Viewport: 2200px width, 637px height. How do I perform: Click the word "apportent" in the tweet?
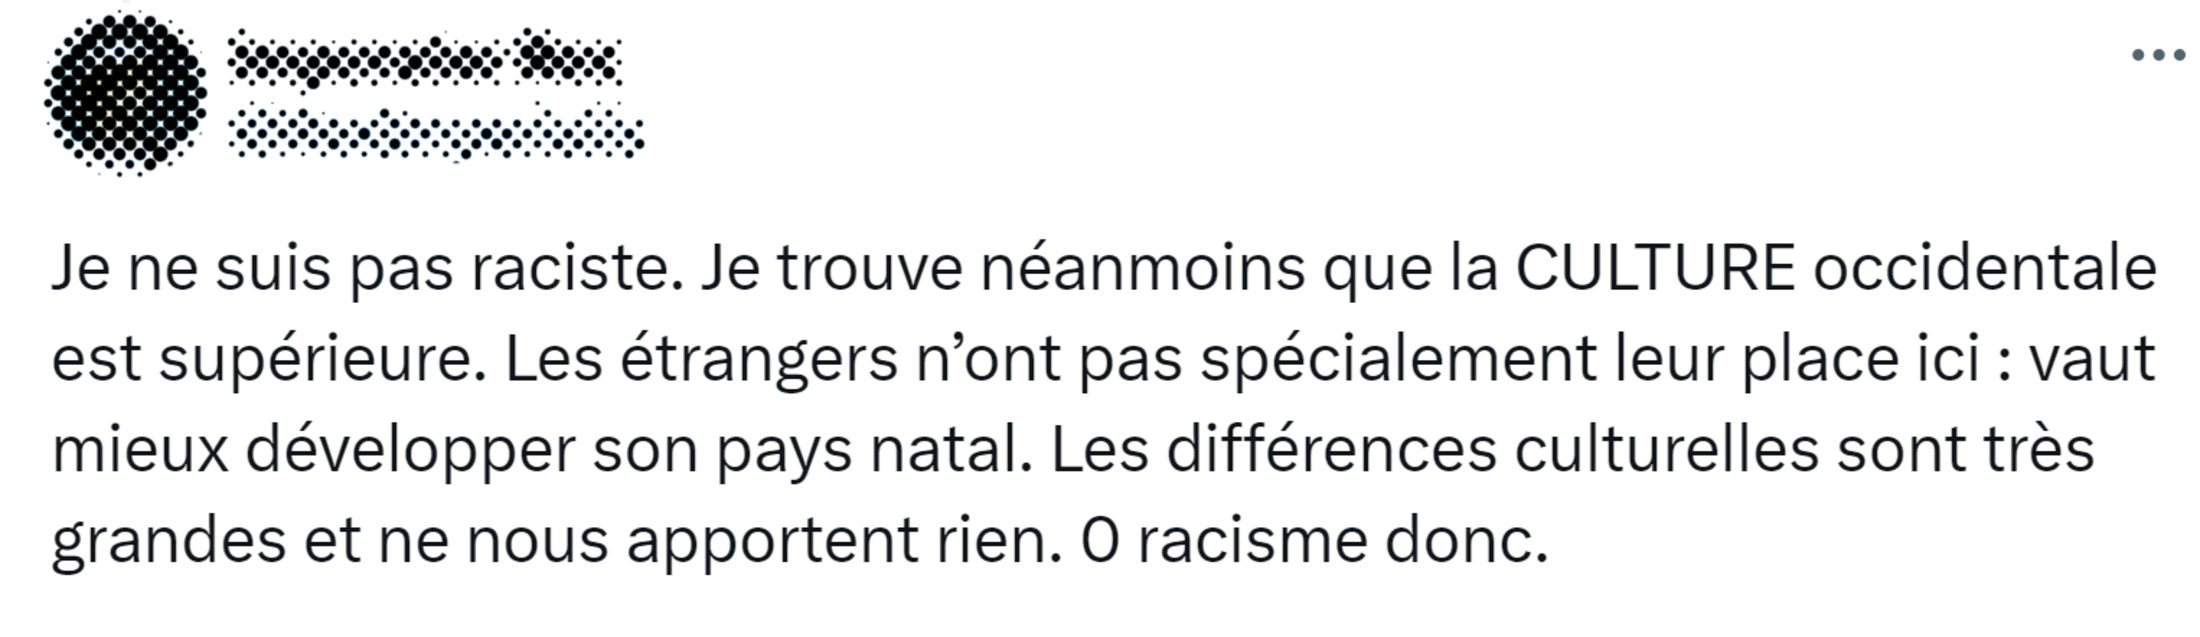click(772, 541)
